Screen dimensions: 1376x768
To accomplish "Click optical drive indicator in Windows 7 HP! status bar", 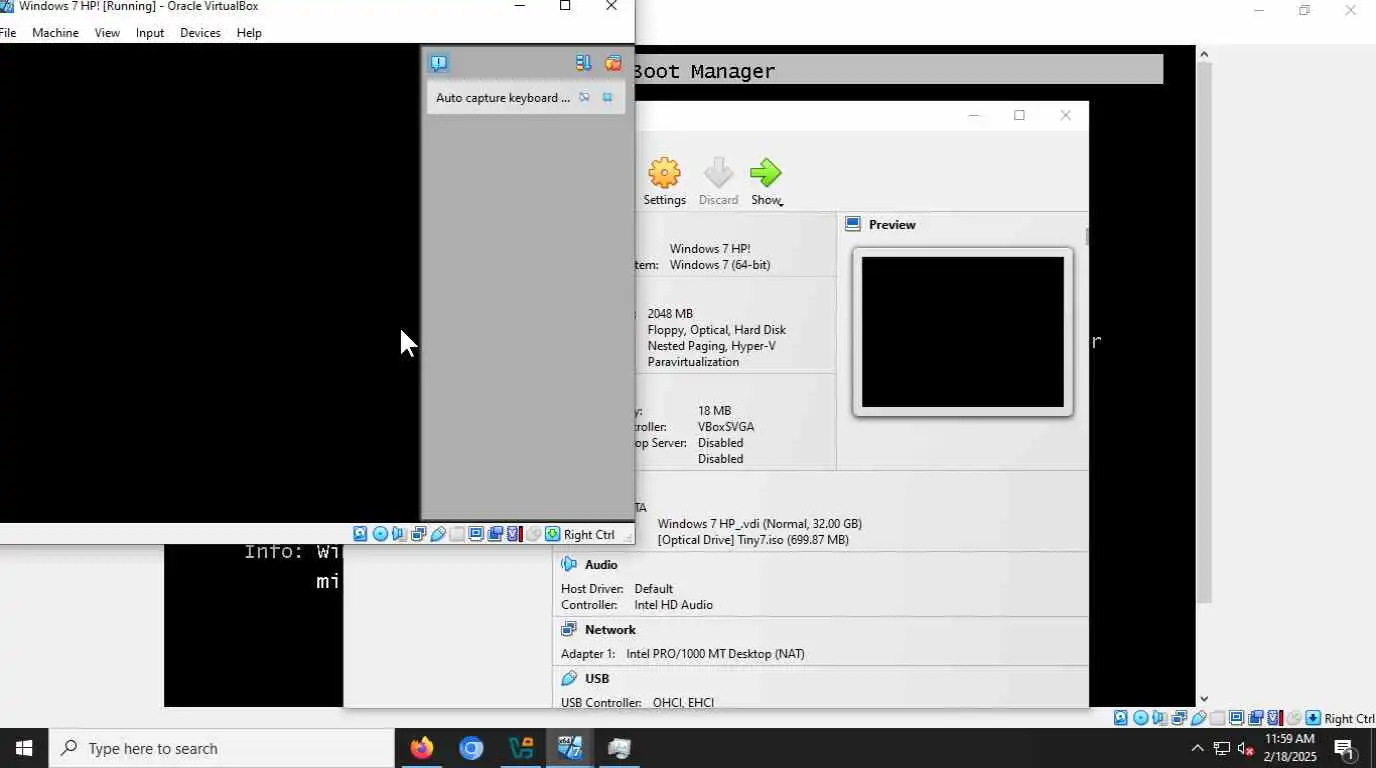I will click(x=380, y=534).
